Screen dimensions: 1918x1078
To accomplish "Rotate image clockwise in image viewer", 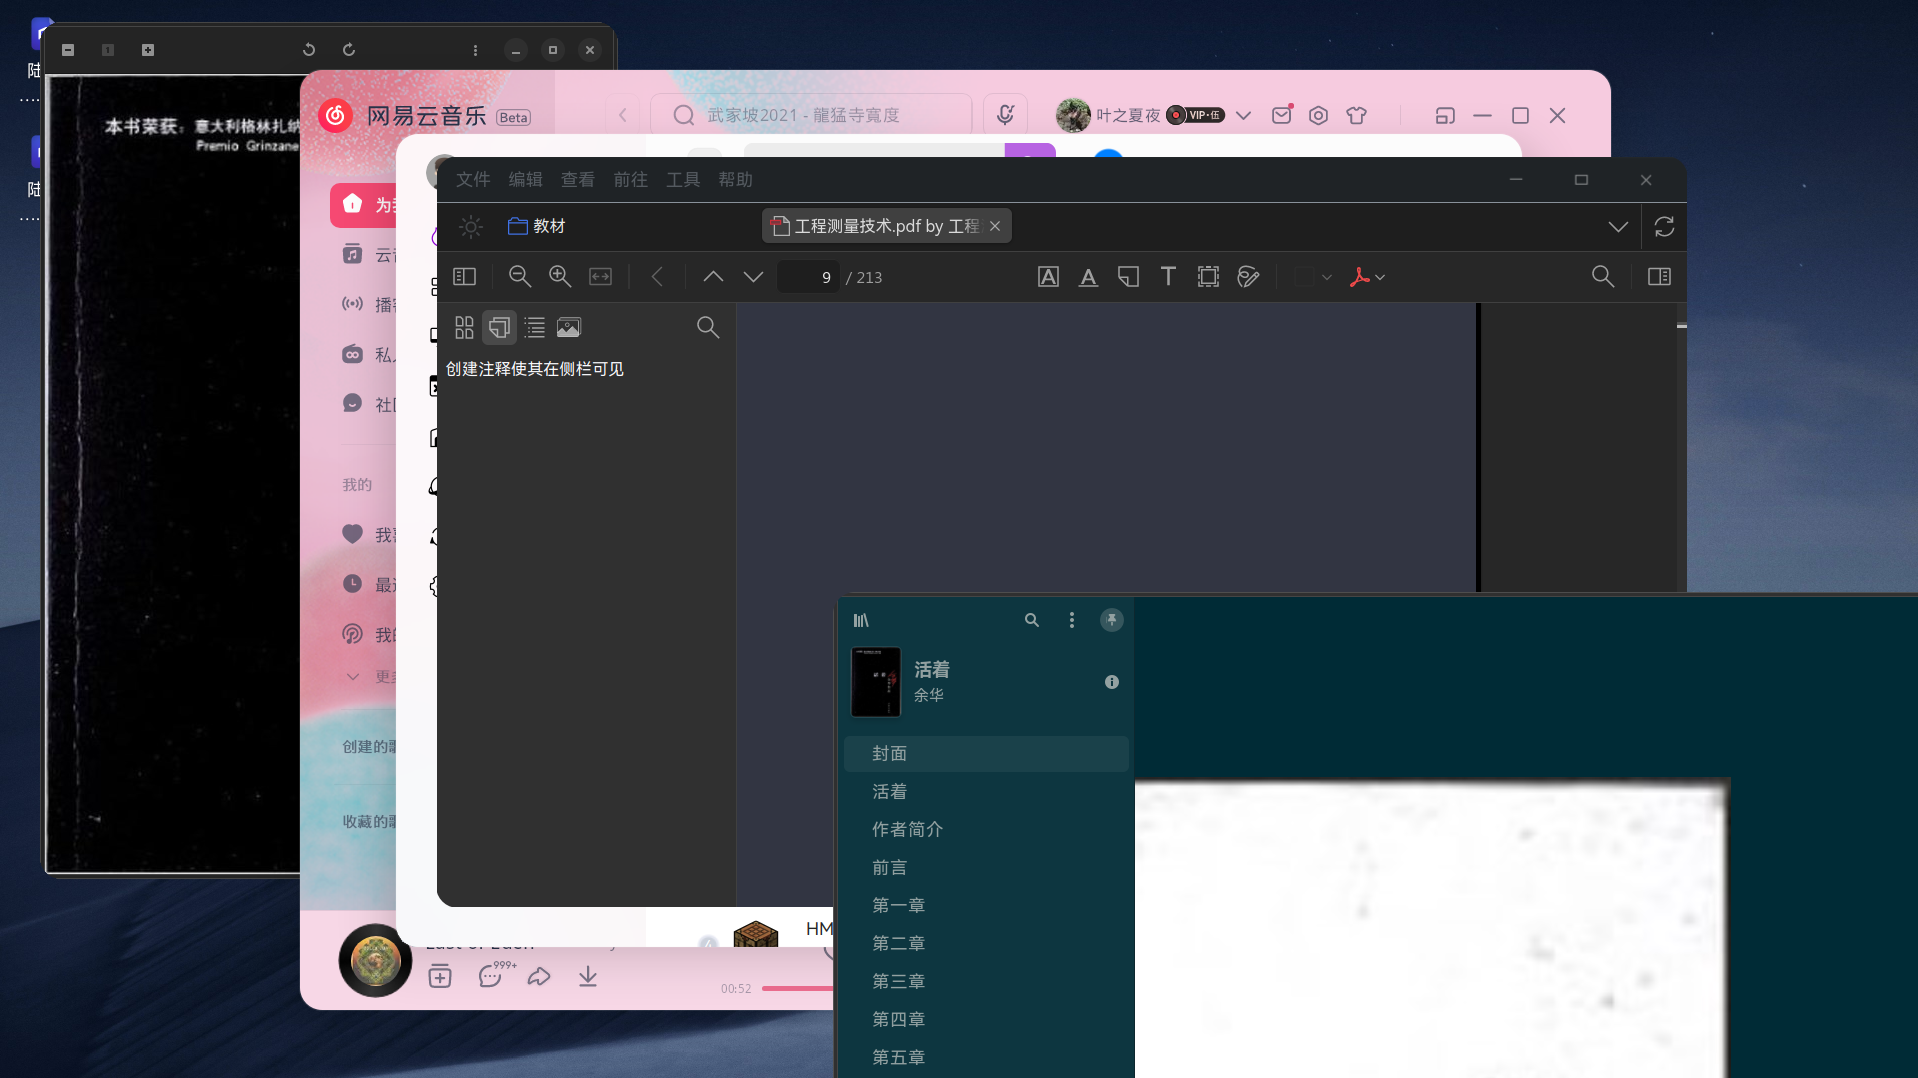I will 349,50.
